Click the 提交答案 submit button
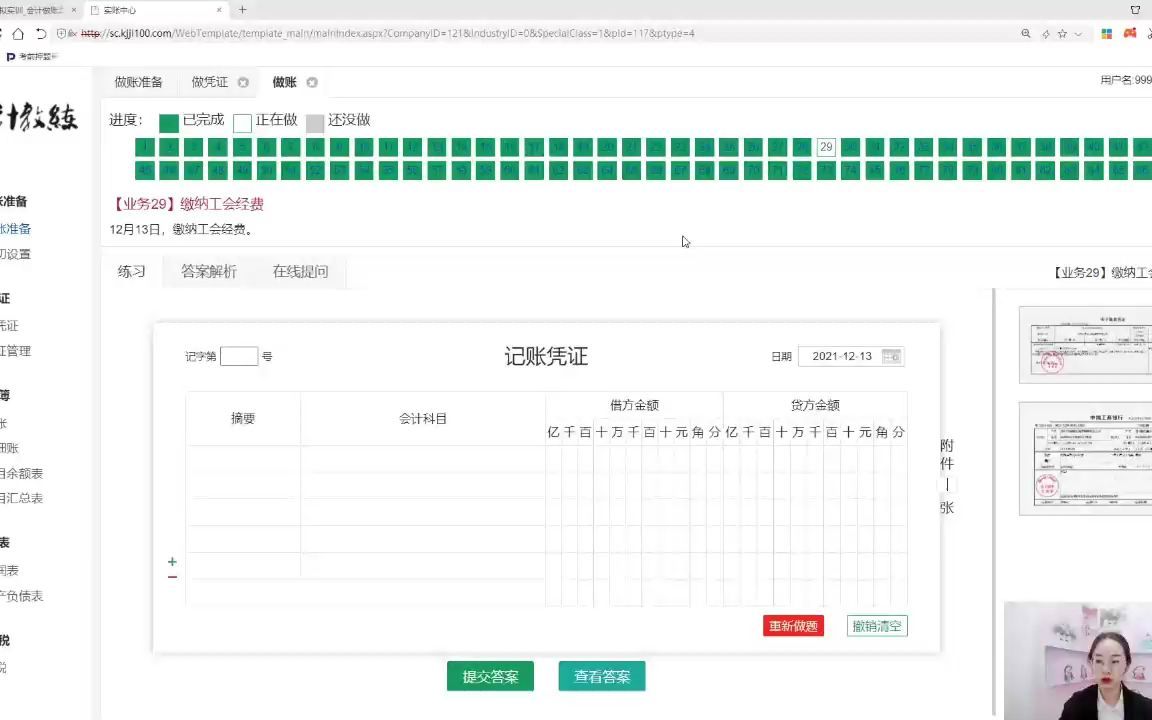Viewport: 1152px width, 720px height. coord(490,676)
